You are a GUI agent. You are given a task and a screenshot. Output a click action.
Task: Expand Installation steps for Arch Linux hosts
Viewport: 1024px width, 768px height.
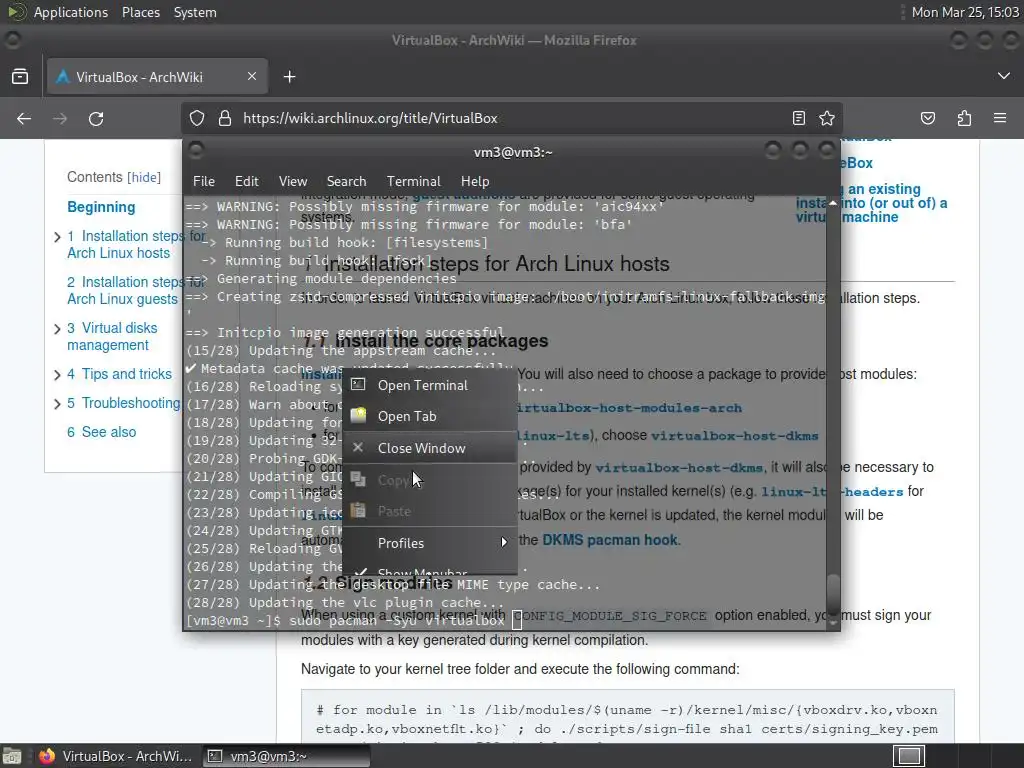pos(57,236)
